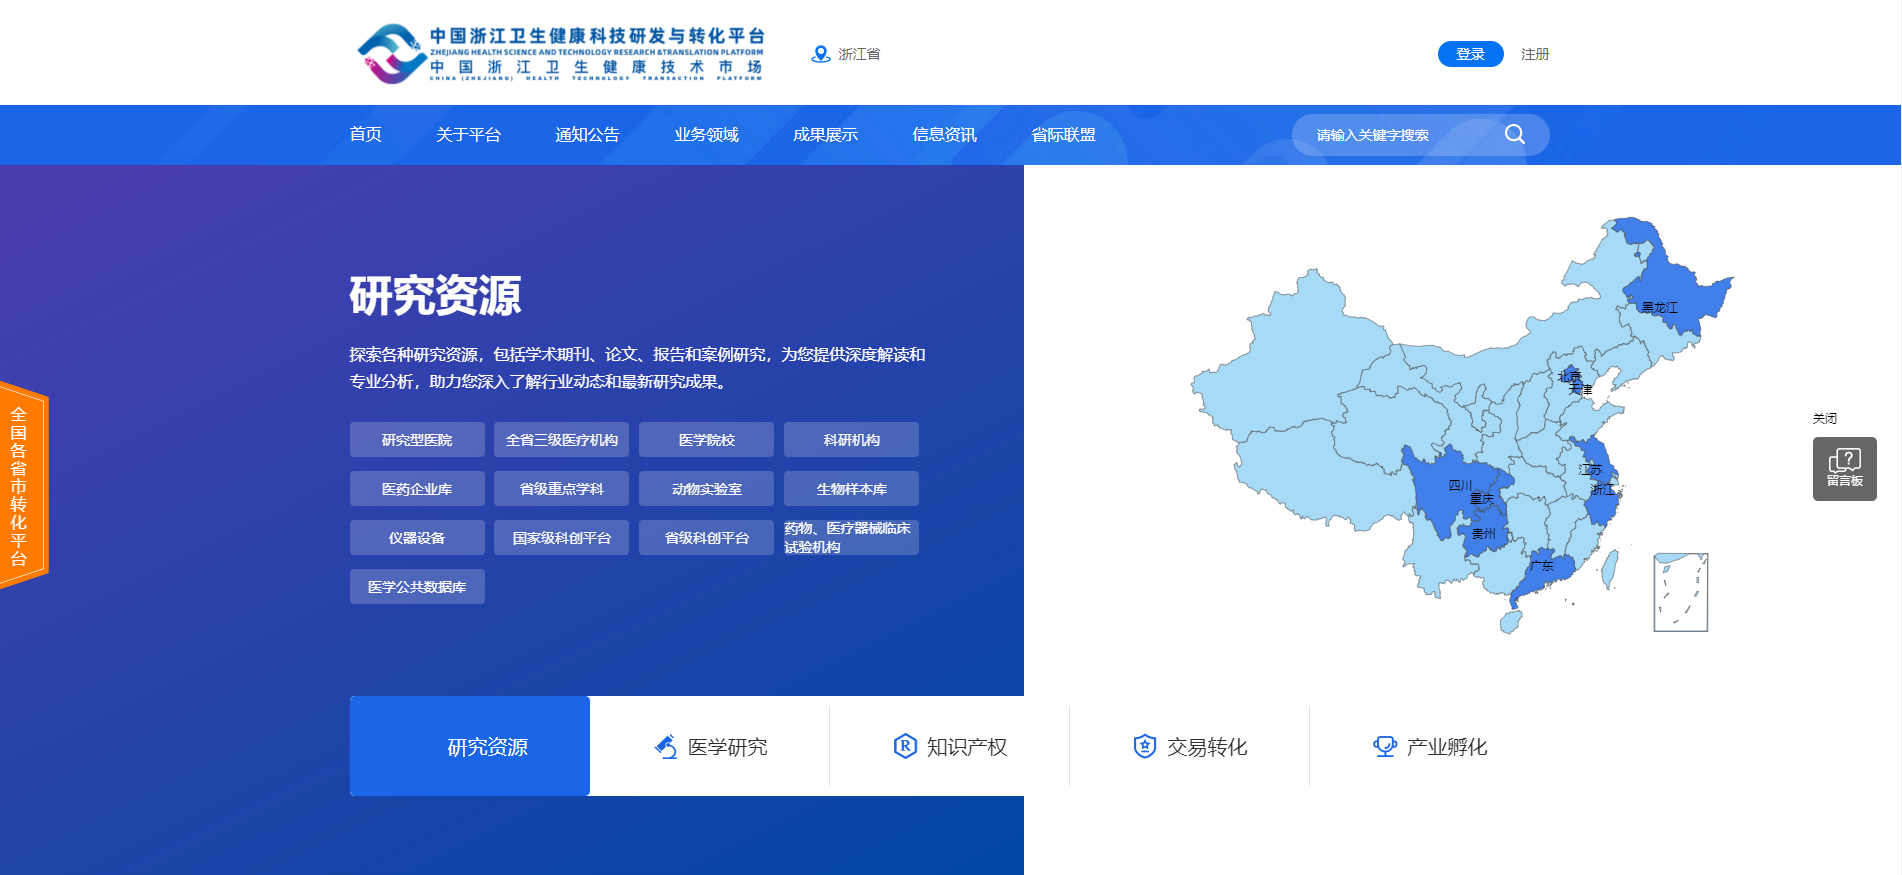This screenshot has height=875, width=1902.
Task: Click the location pin icon beside 浙江省
Action: [820, 54]
